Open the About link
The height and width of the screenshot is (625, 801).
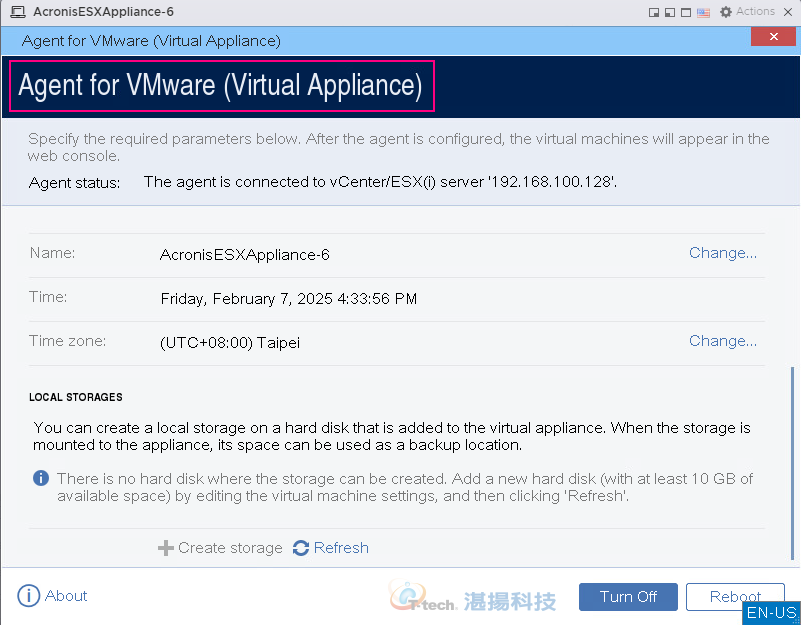pyautogui.click(x=52, y=596)
